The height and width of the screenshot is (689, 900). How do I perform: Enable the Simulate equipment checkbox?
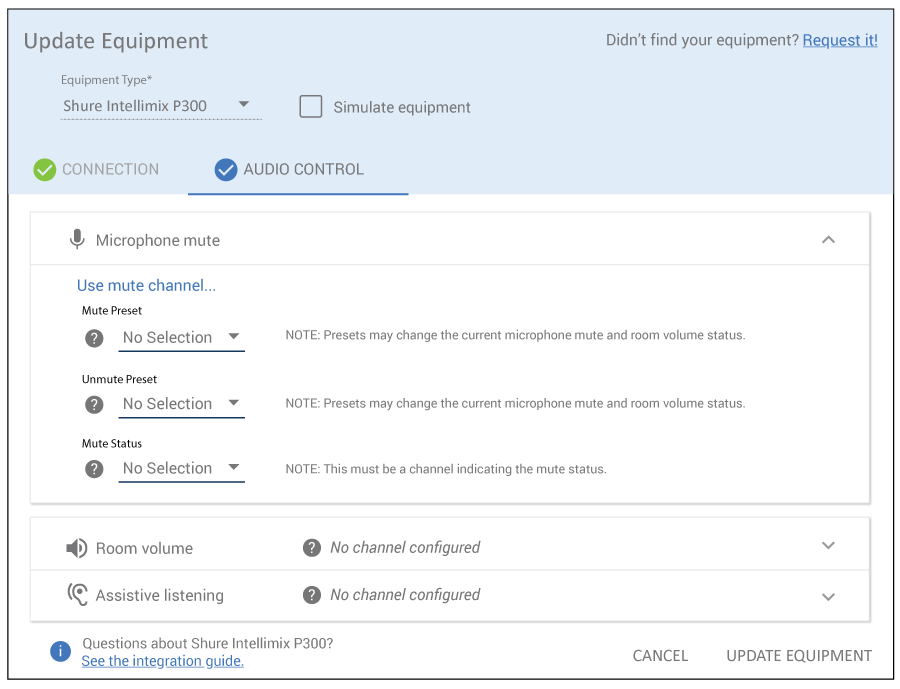(x=311, y=107)
